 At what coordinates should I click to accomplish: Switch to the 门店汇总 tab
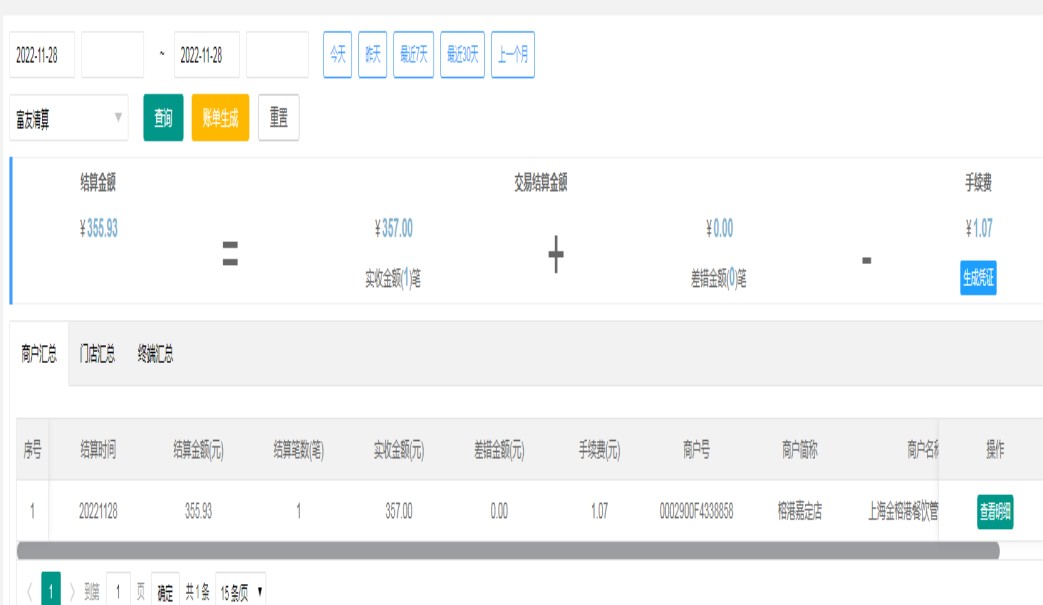coord(97,354)
